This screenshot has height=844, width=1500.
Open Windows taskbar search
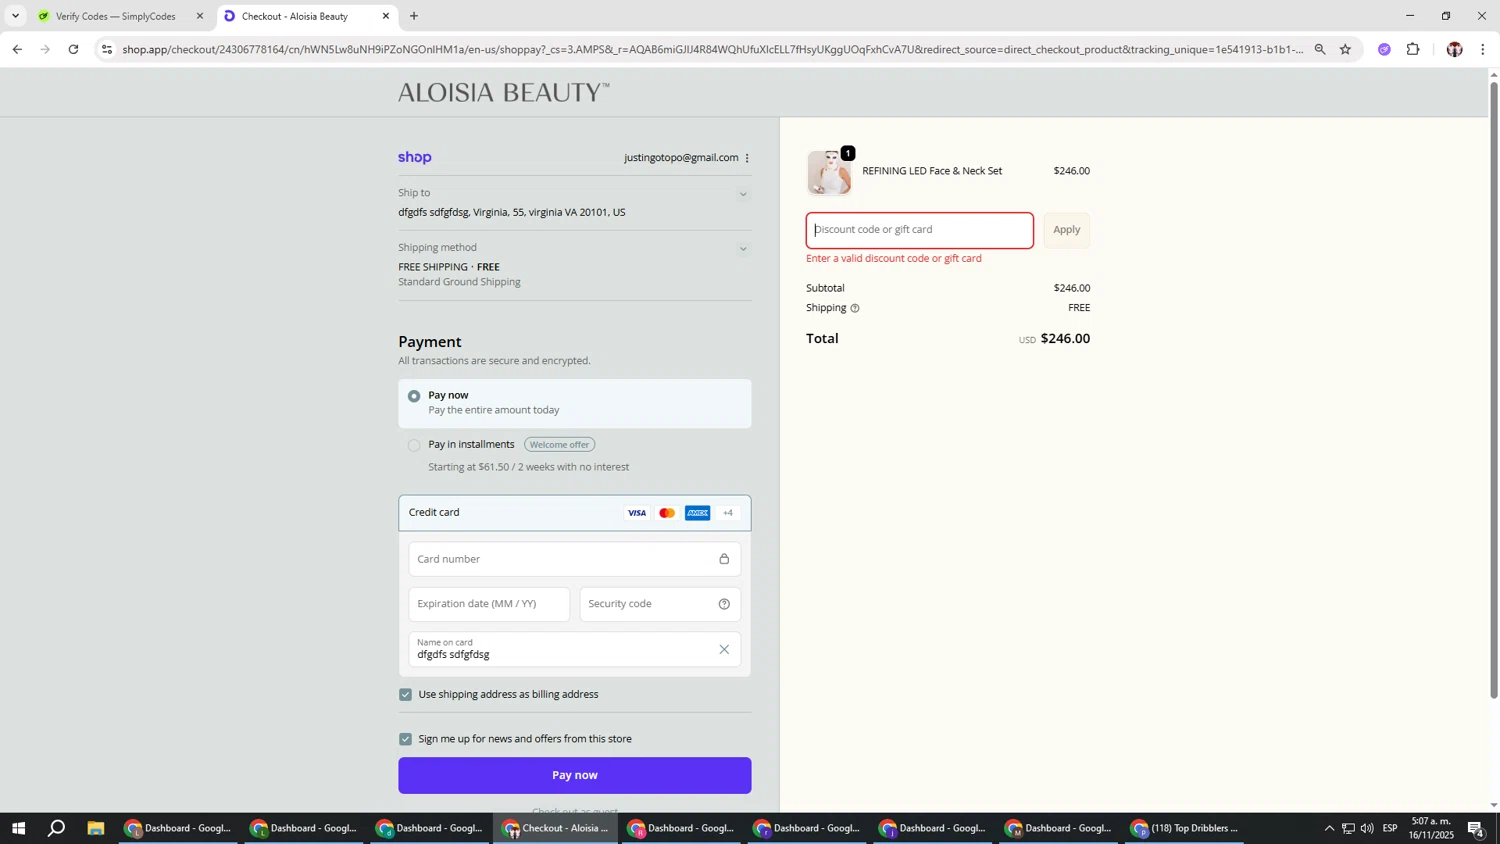[57, 828]
